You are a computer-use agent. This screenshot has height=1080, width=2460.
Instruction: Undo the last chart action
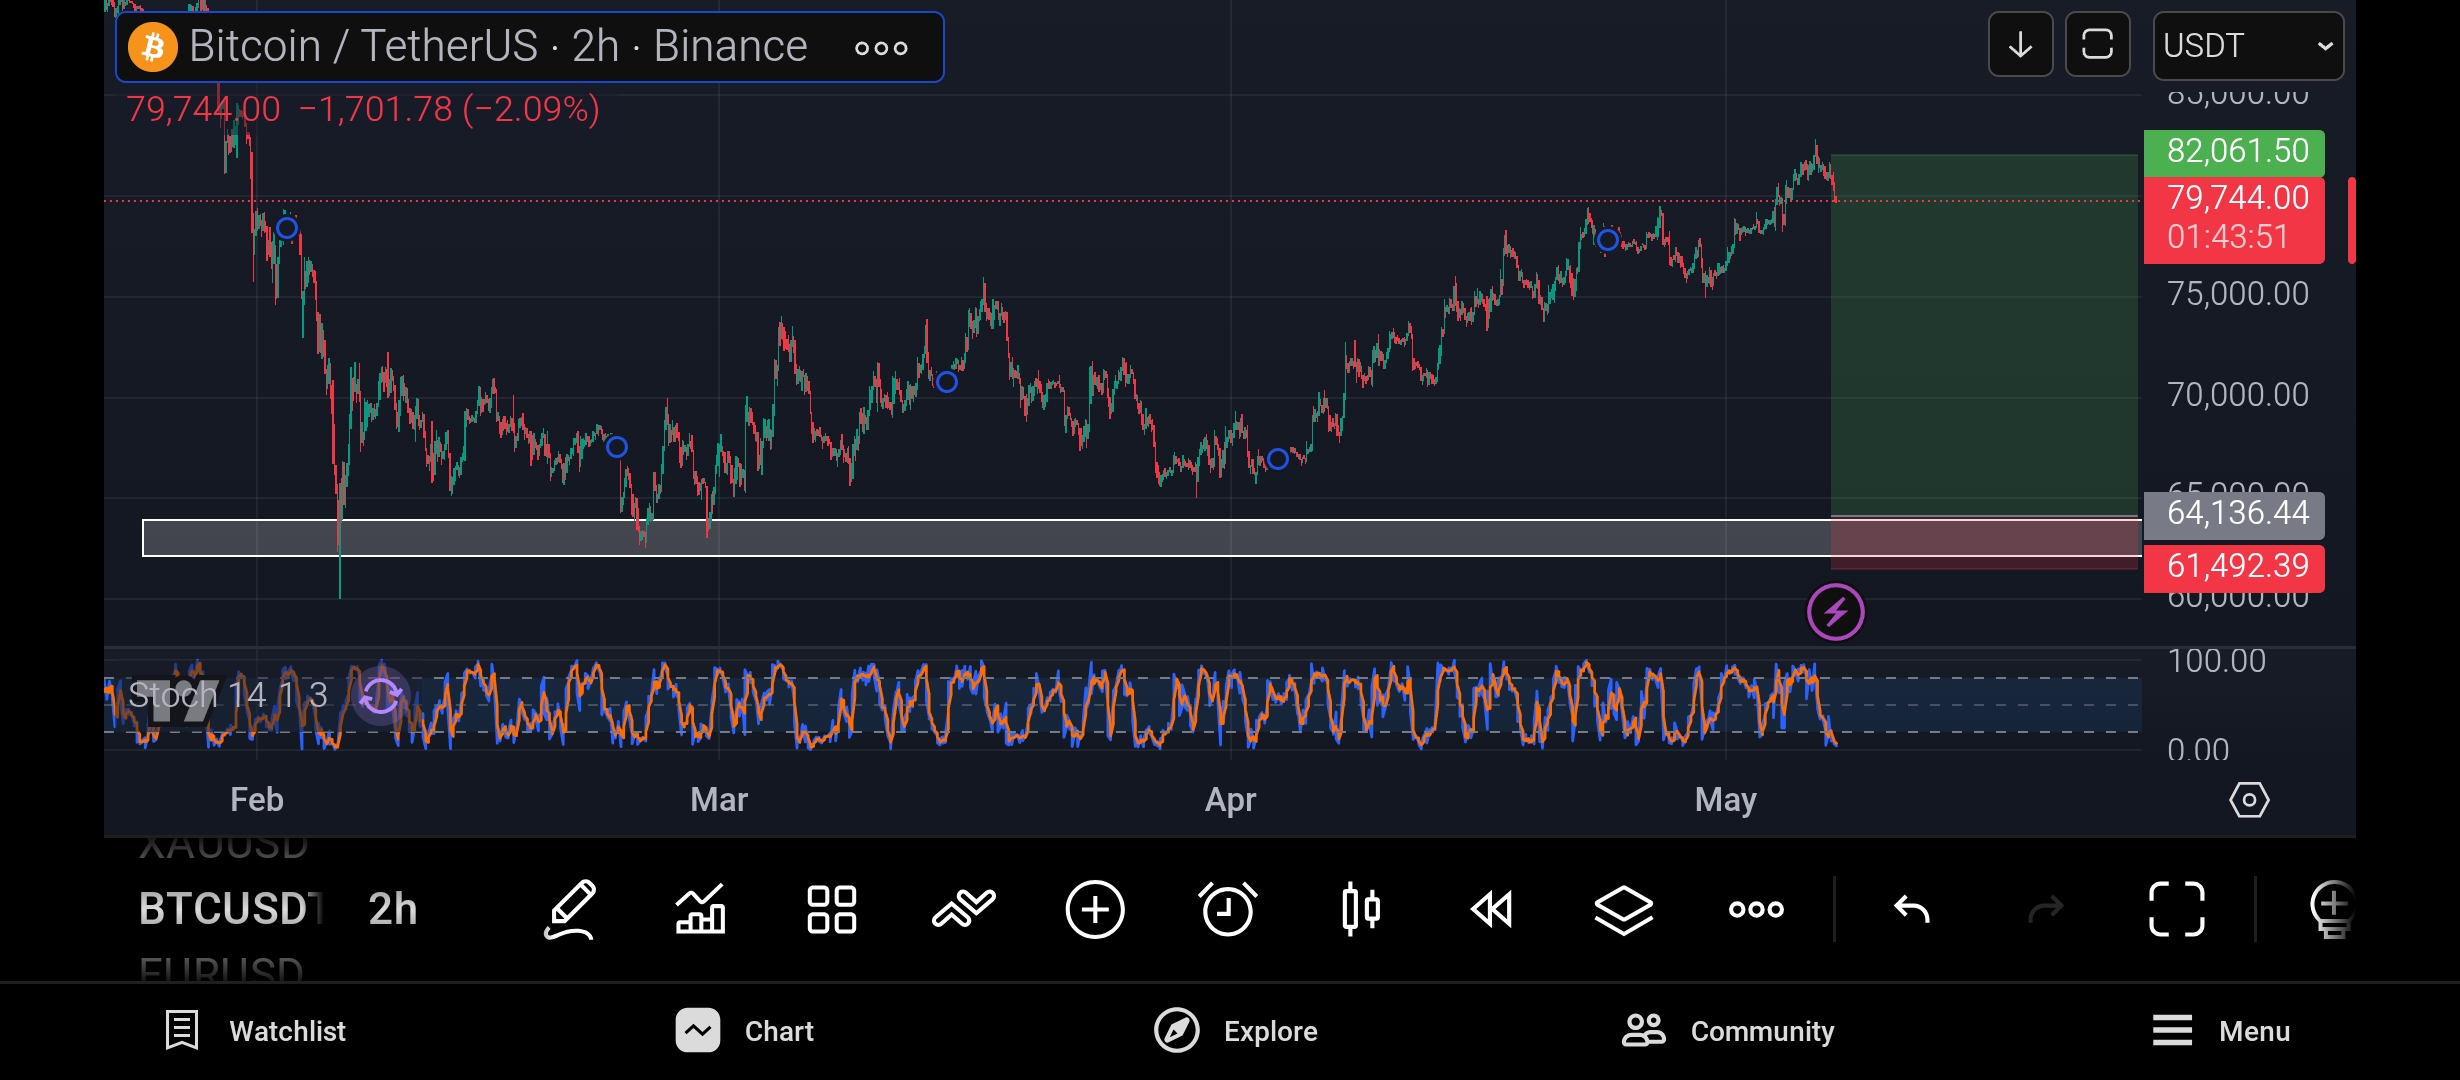click(x=1912, y=910)
